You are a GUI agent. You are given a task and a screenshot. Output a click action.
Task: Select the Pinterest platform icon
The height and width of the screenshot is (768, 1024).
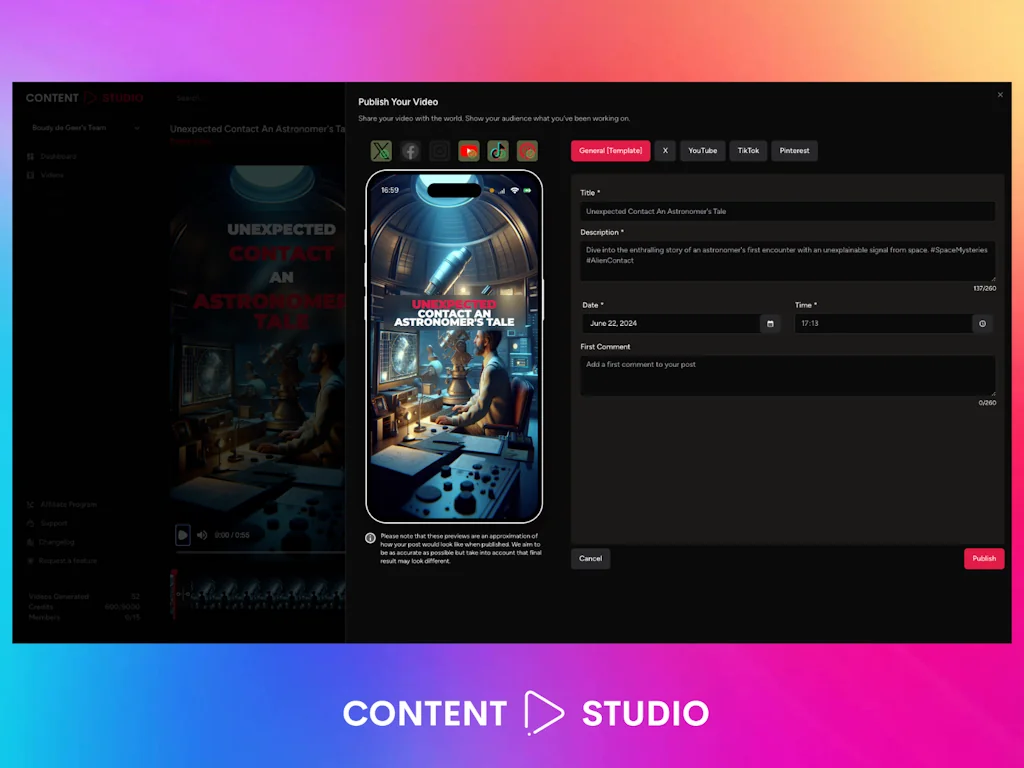pyautogui.click(x=526, y=151)
